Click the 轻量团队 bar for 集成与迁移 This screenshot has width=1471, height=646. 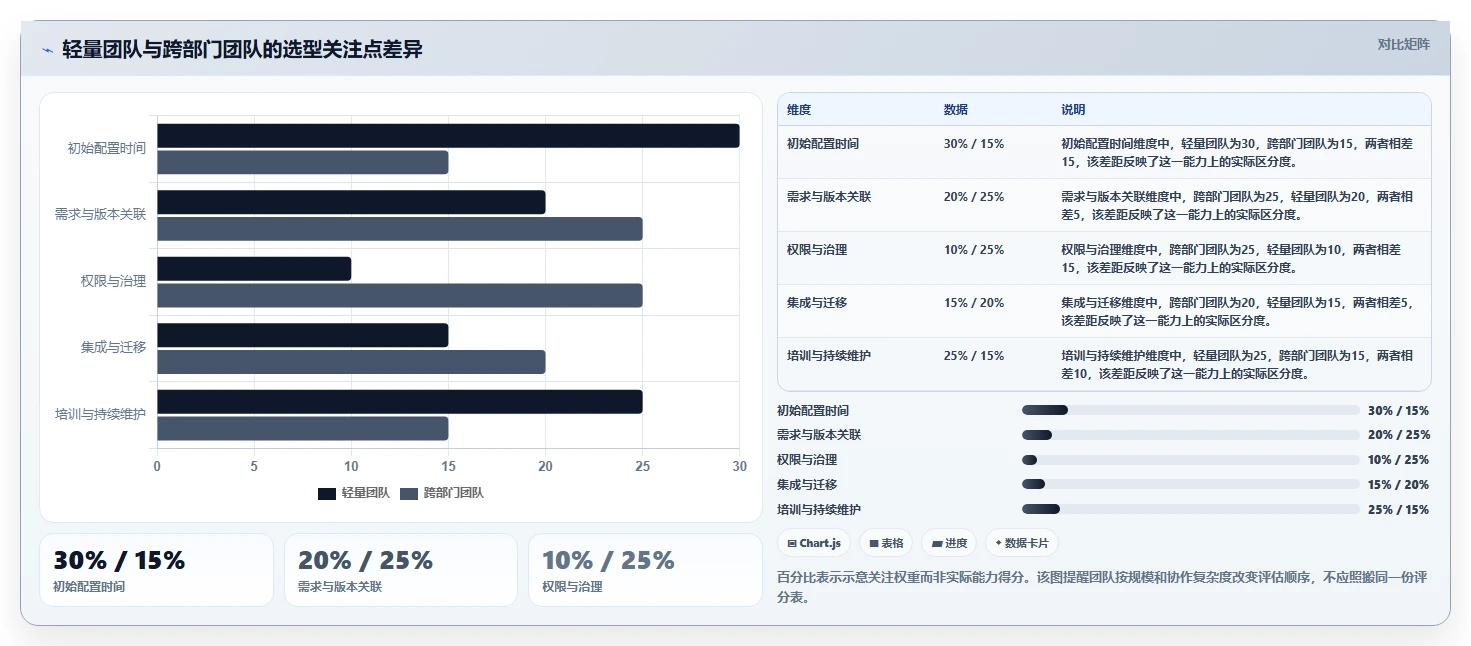(x=303, y=335)
